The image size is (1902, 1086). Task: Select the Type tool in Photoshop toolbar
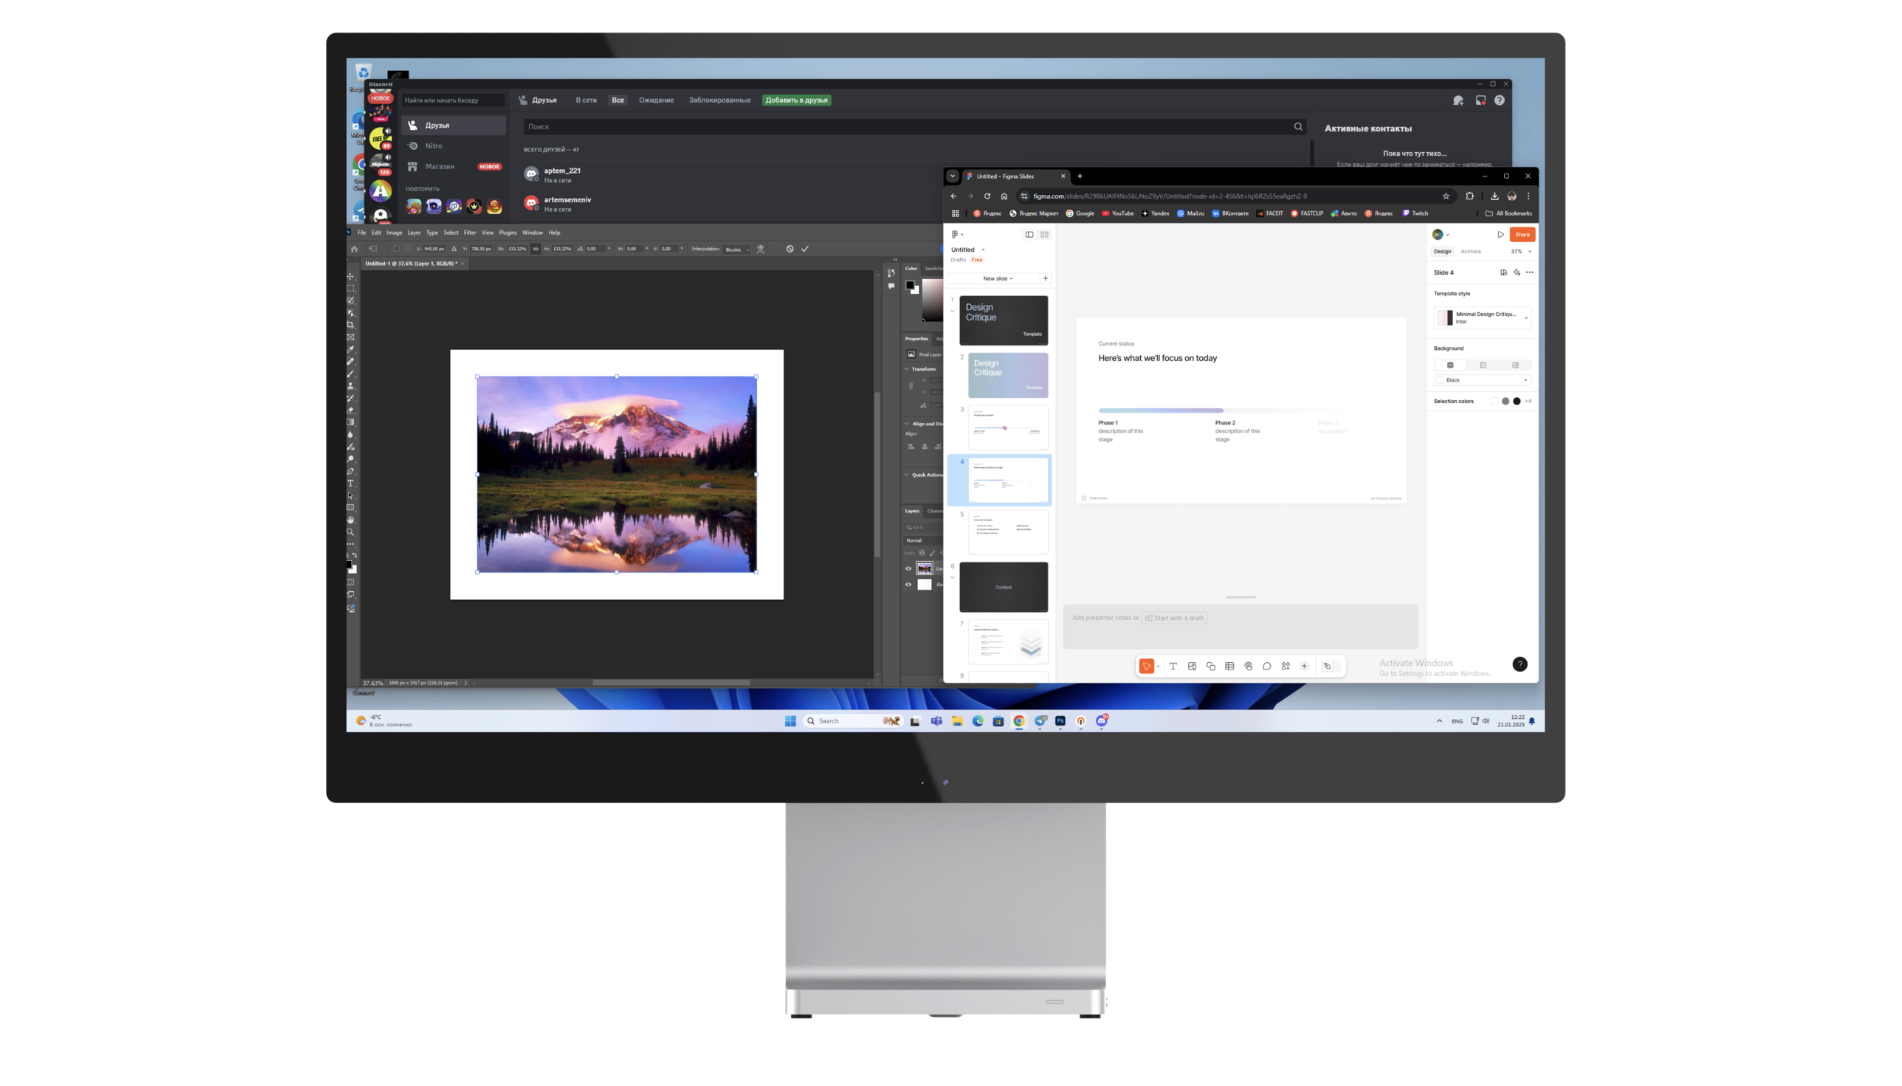(x=351, y=483)
